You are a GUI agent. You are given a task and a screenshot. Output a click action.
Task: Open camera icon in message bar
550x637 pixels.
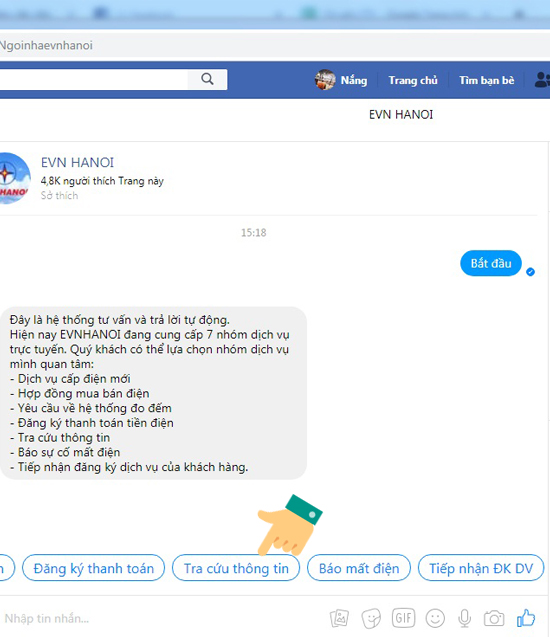494,619
